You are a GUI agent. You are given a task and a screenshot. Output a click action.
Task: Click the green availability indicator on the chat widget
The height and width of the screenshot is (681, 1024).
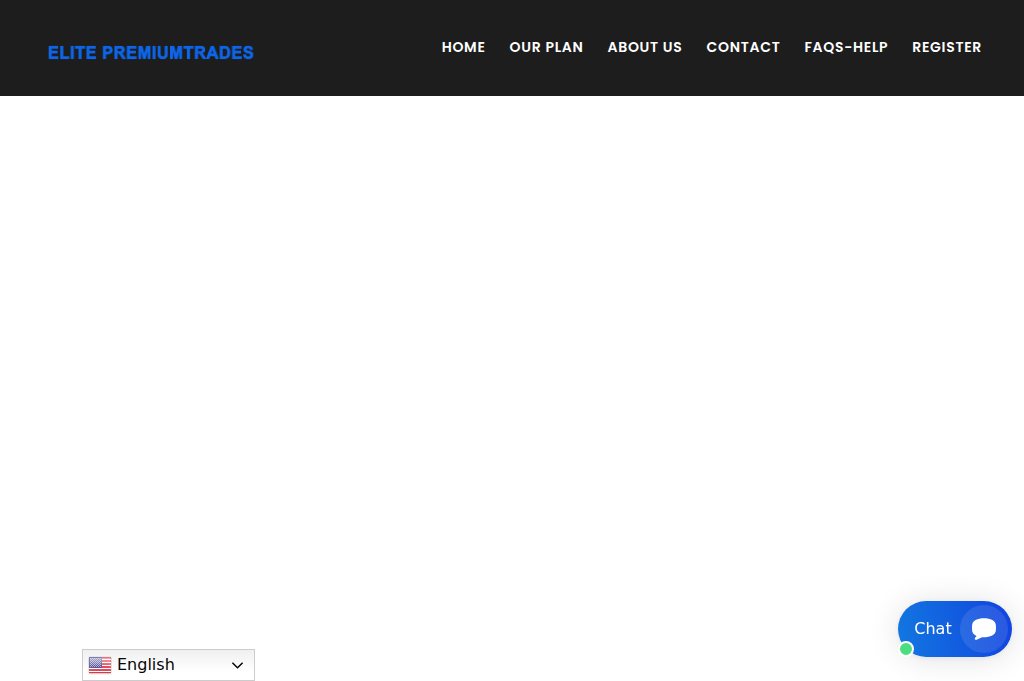[x=906, y=649]
